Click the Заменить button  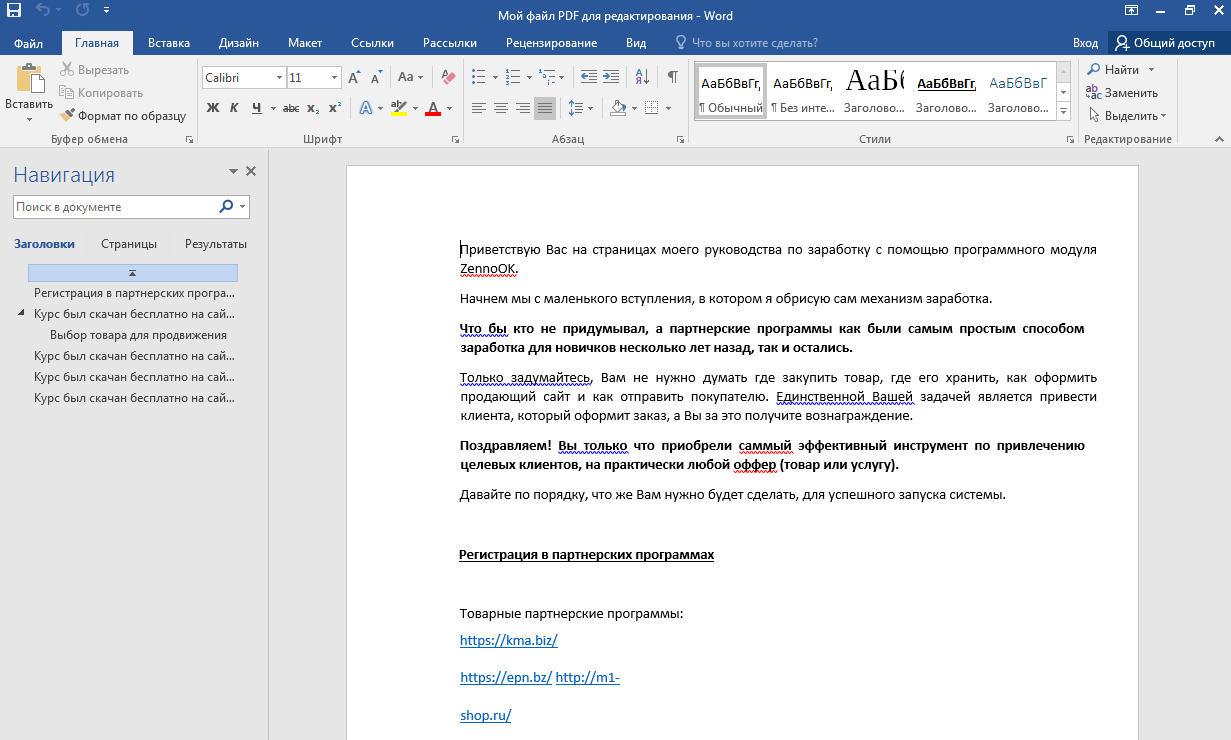click(x=1122, y=93)
